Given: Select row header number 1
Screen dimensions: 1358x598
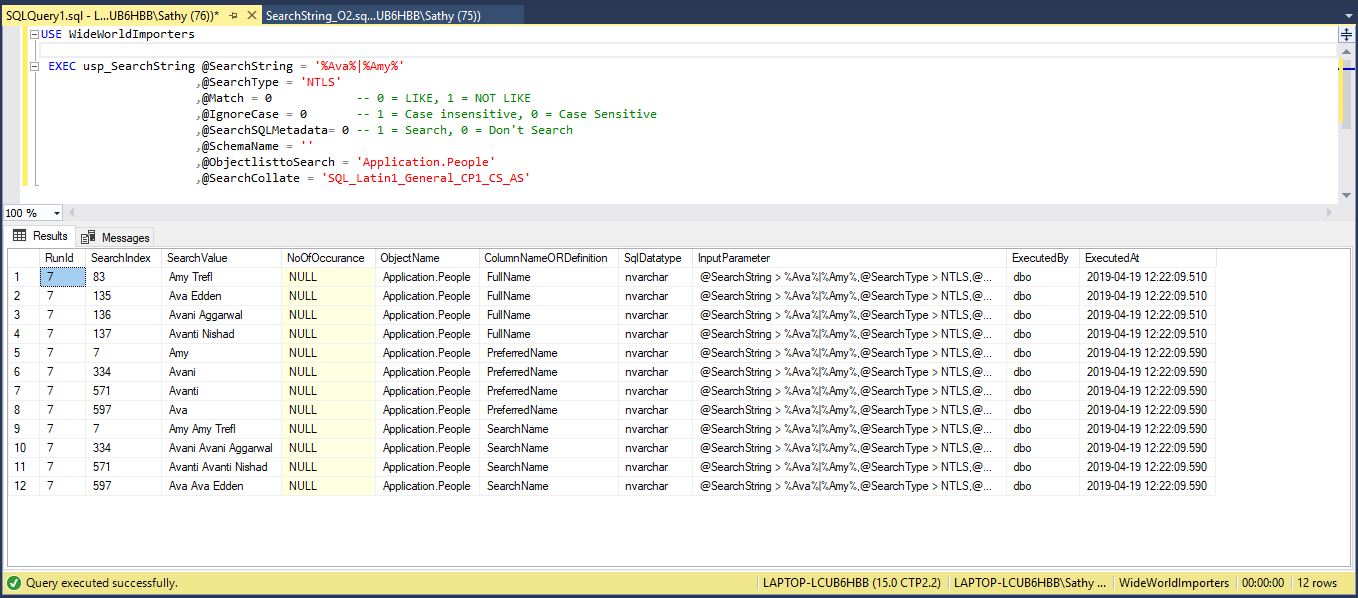Looking at the screenshot, I should 23,277.
